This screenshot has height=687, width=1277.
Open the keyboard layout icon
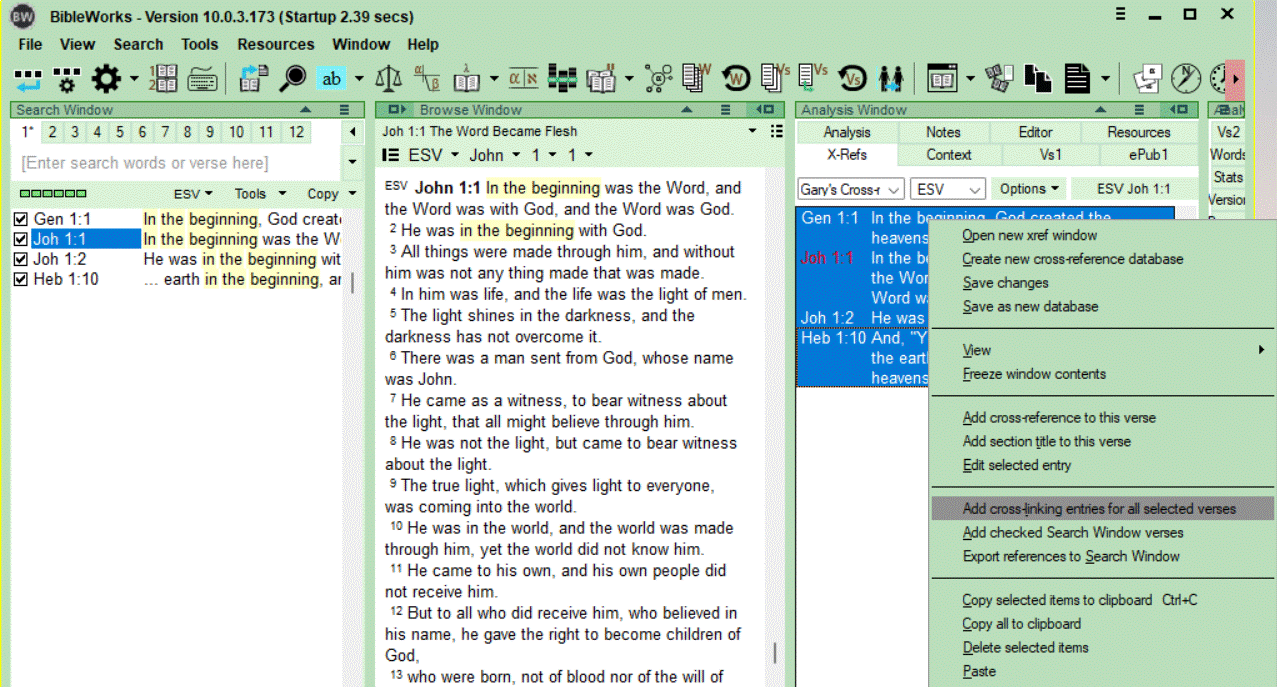click(x=203, y=78)
